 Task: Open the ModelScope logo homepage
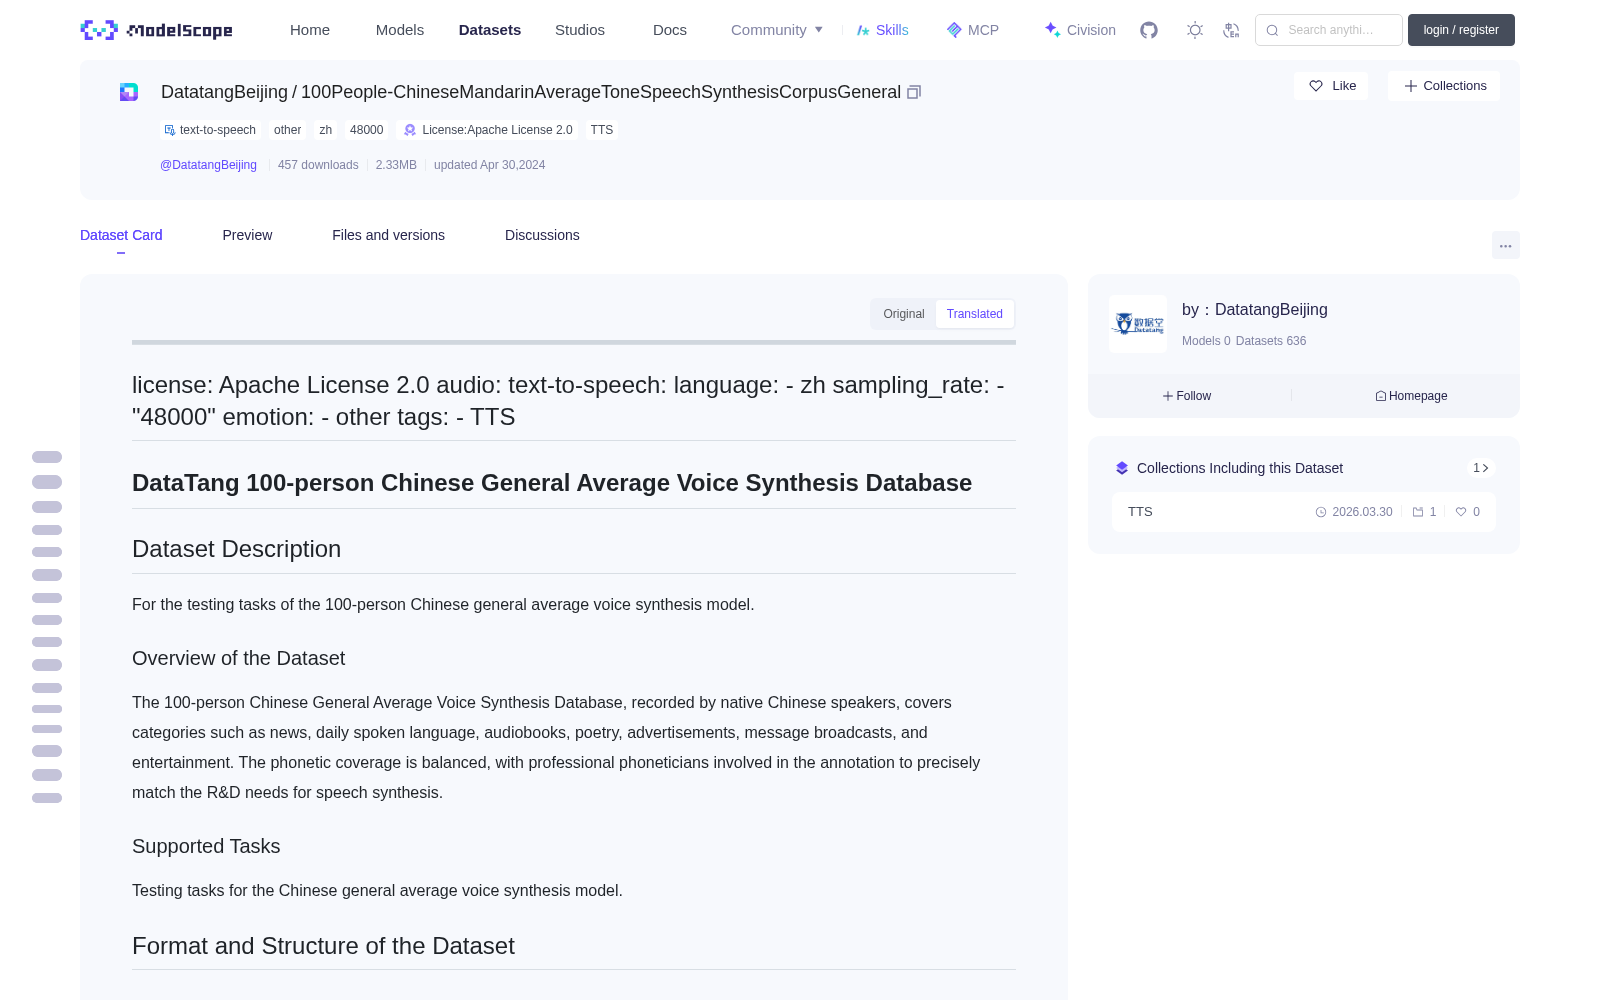click(156, 30)
